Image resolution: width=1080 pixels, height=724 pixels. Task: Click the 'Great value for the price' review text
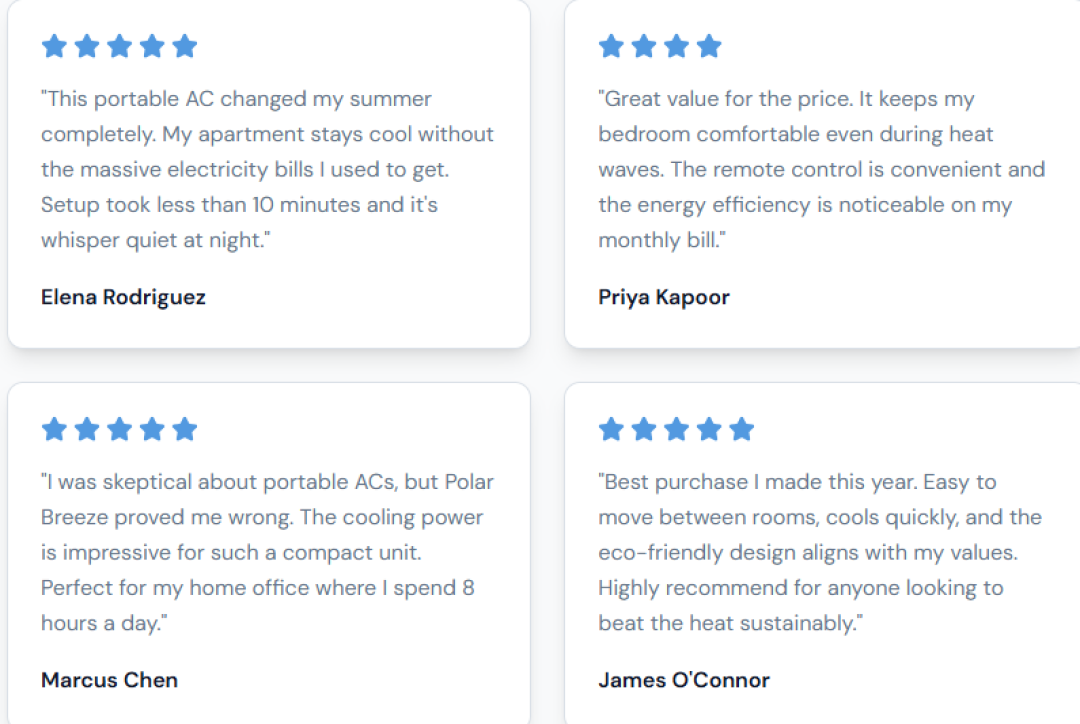pos(822,169)
